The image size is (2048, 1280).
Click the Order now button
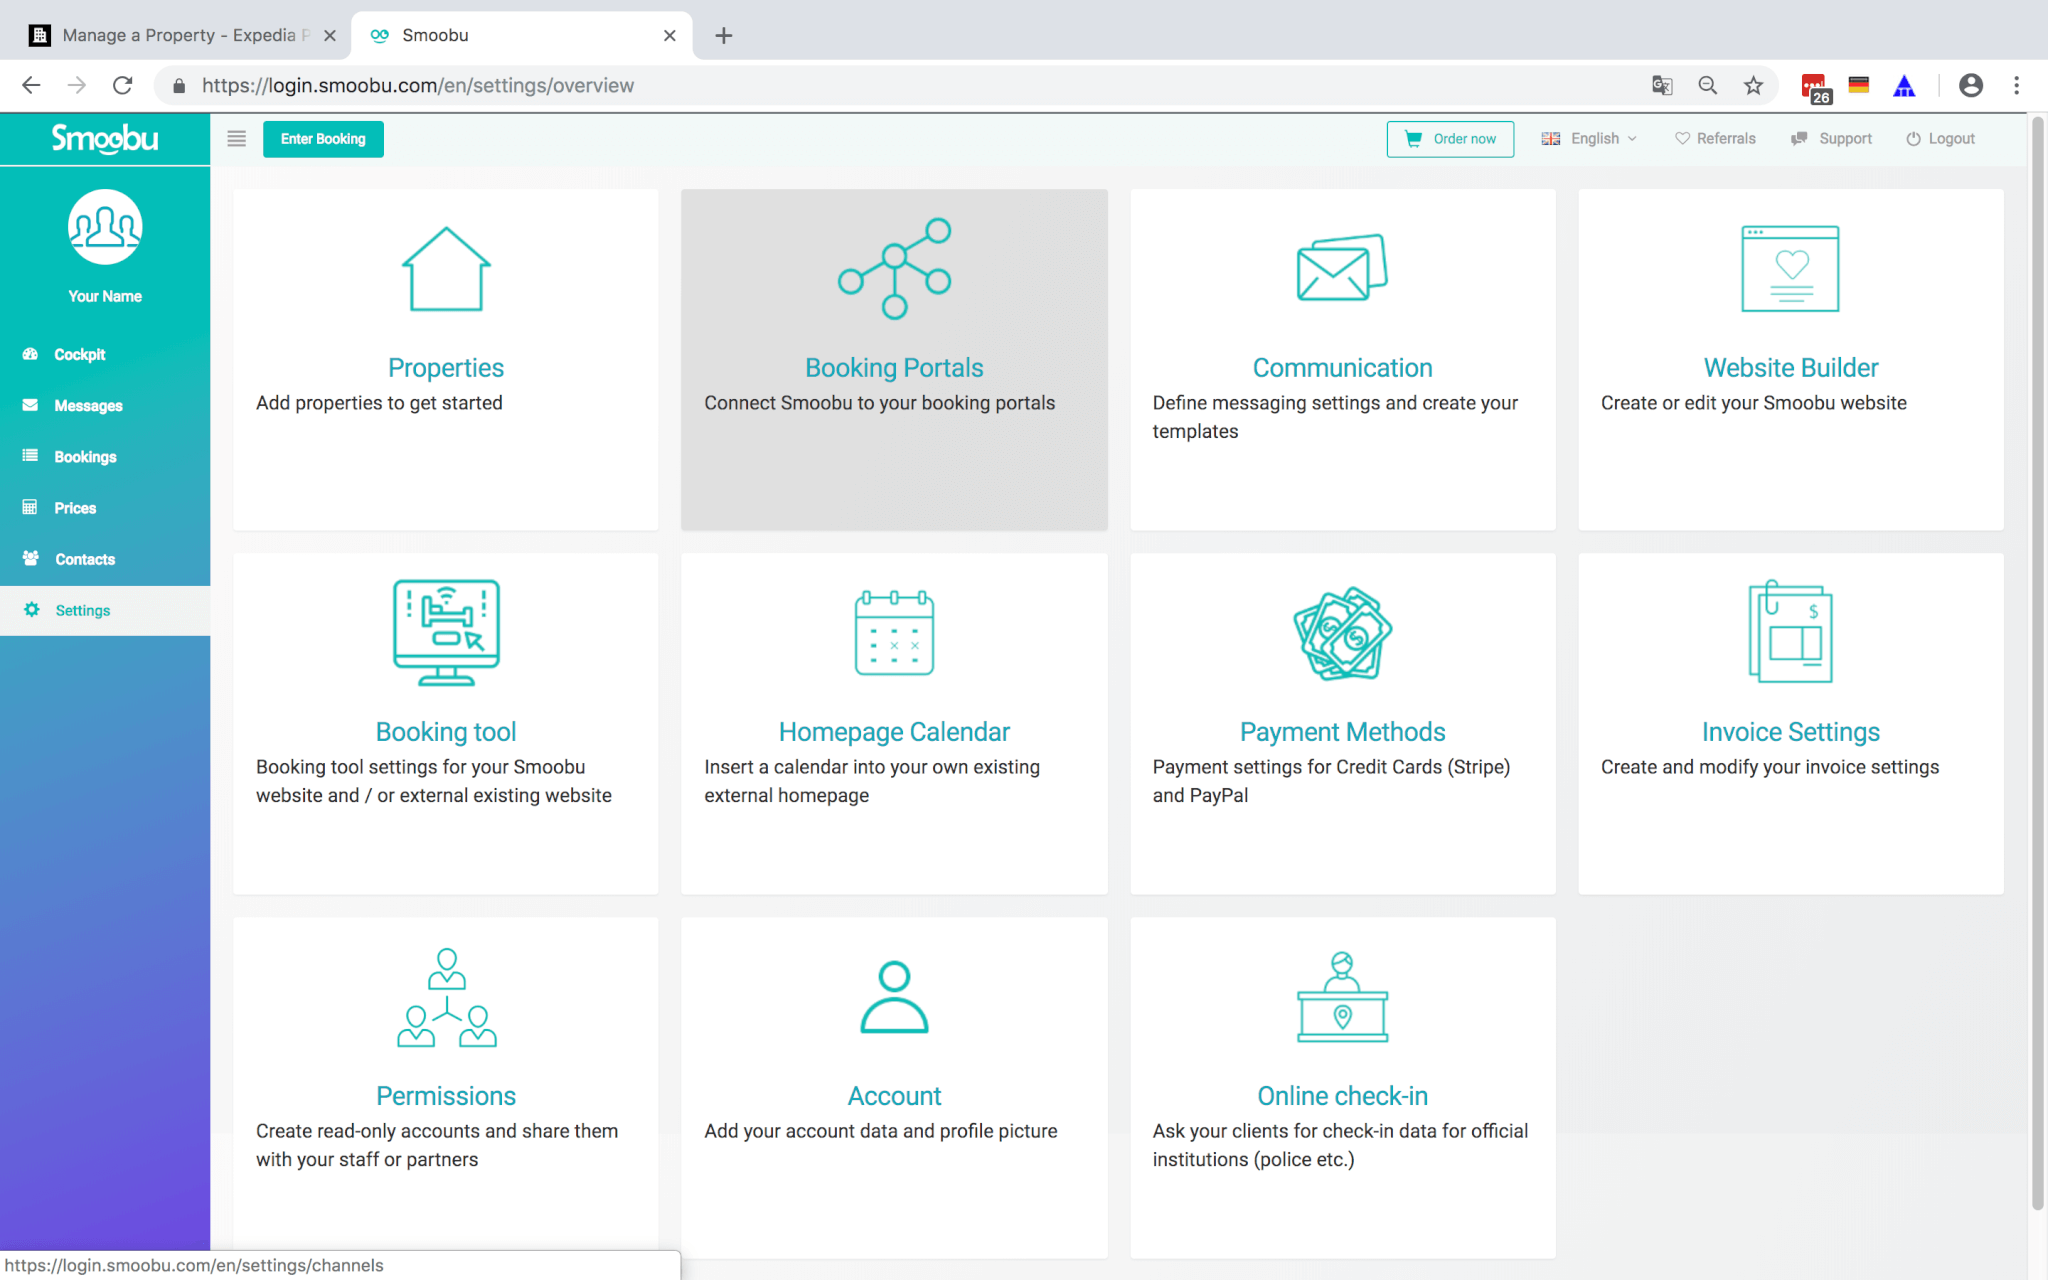click(x=1450, y=139)
